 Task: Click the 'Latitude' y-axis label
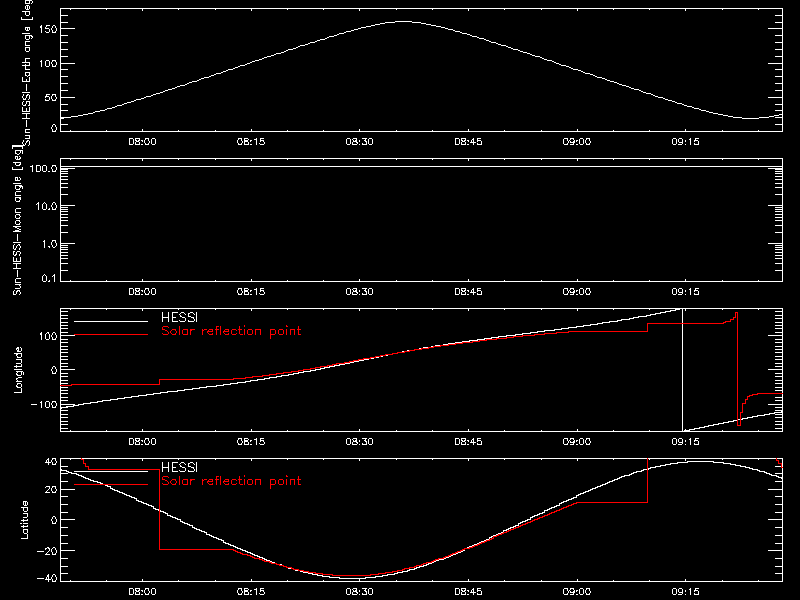pos(24,520)
